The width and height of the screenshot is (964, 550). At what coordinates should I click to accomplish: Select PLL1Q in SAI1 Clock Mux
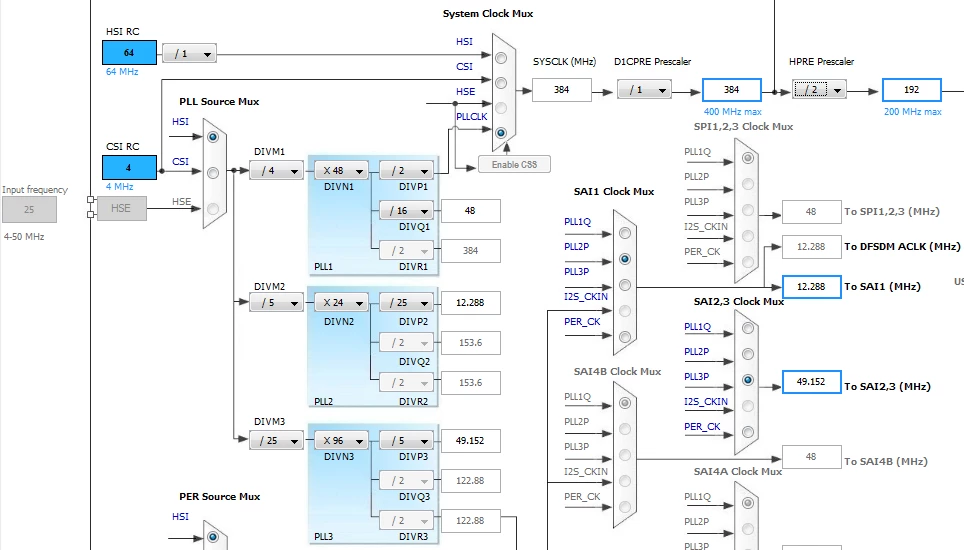pos(625,233)
